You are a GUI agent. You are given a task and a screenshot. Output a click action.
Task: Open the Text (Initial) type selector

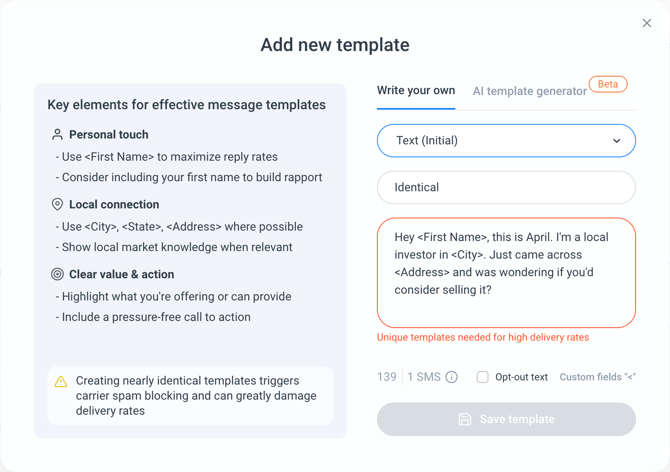[506, 141]
